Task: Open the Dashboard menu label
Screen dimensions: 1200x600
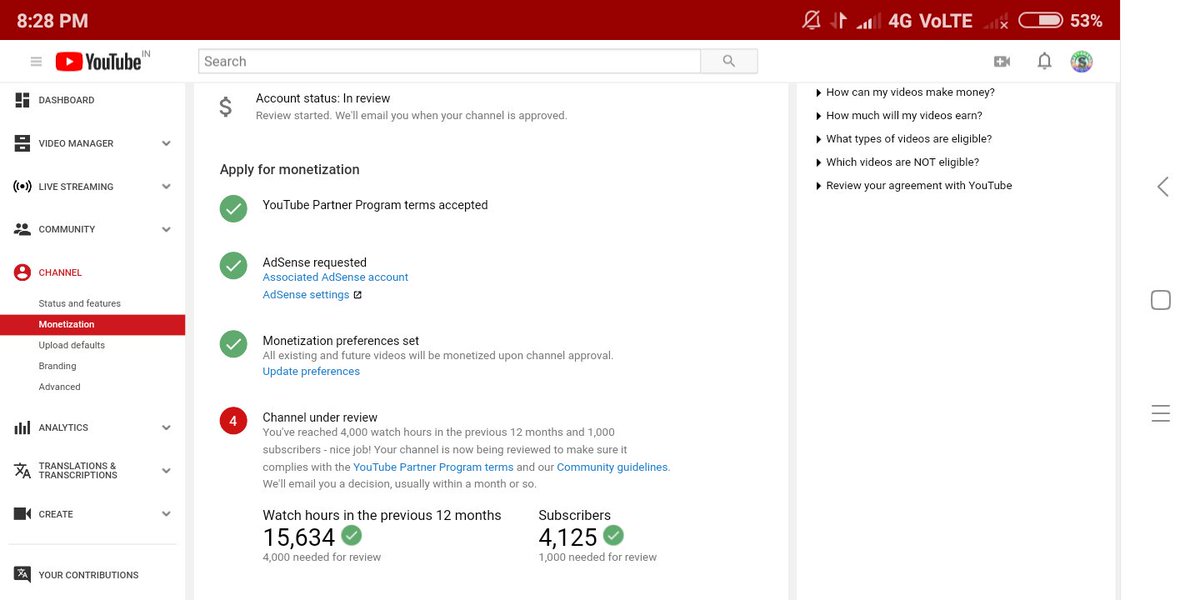Action: [x=66, y=100]
